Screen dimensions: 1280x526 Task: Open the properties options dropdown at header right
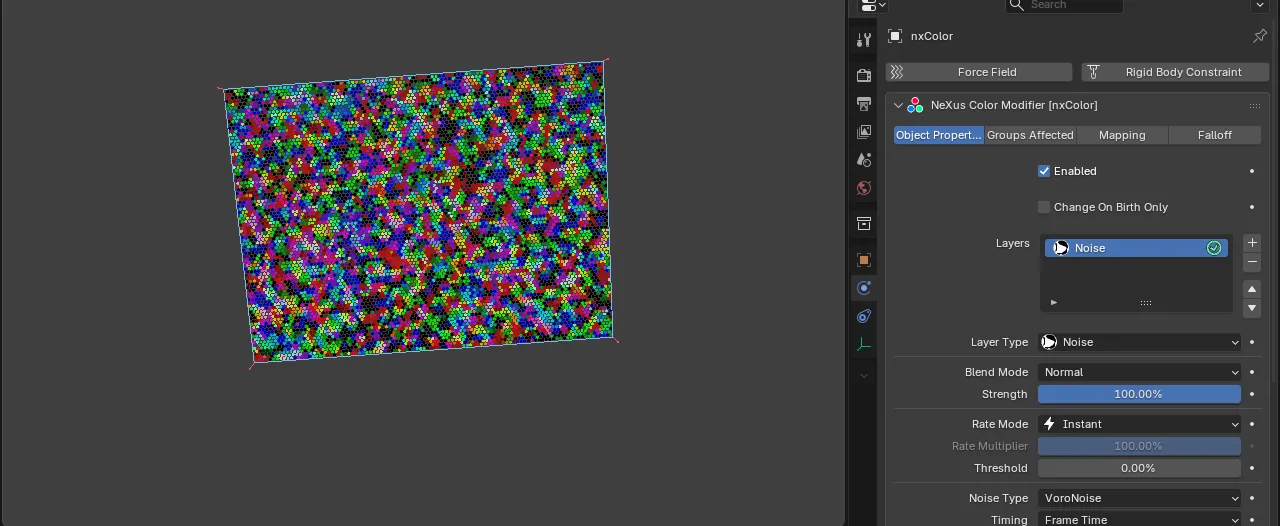click(x=1260, y=5)
